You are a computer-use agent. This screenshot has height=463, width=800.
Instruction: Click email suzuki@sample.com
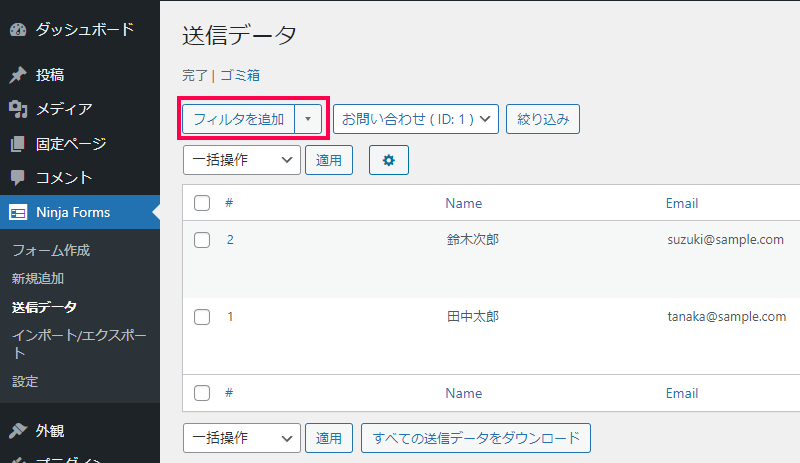click(x=726, y=239)
